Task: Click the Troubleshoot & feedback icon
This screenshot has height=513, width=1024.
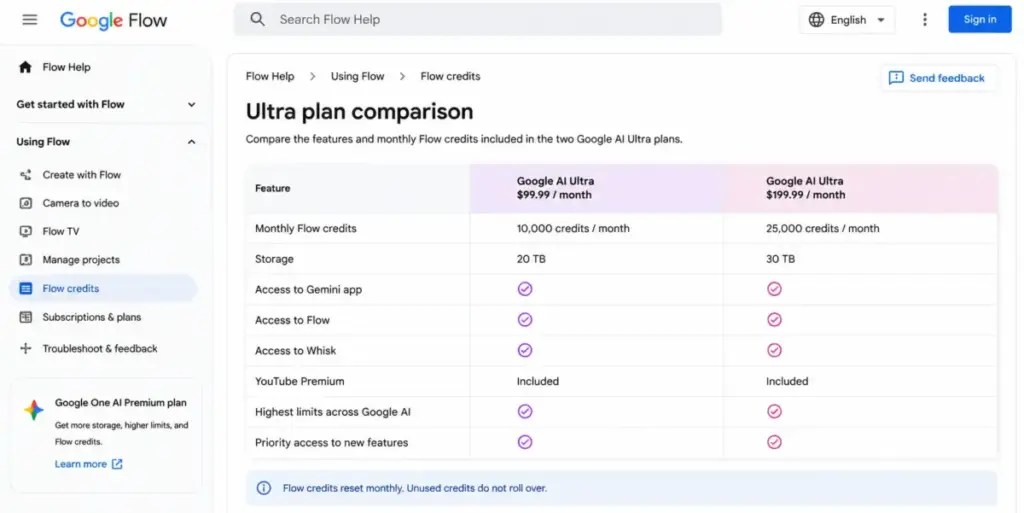Action: coord(25,349)
